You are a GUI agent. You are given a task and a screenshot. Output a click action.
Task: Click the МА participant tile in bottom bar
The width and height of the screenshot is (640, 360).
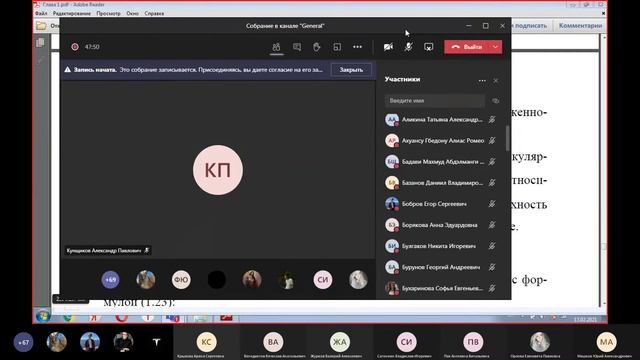[606, 342]
